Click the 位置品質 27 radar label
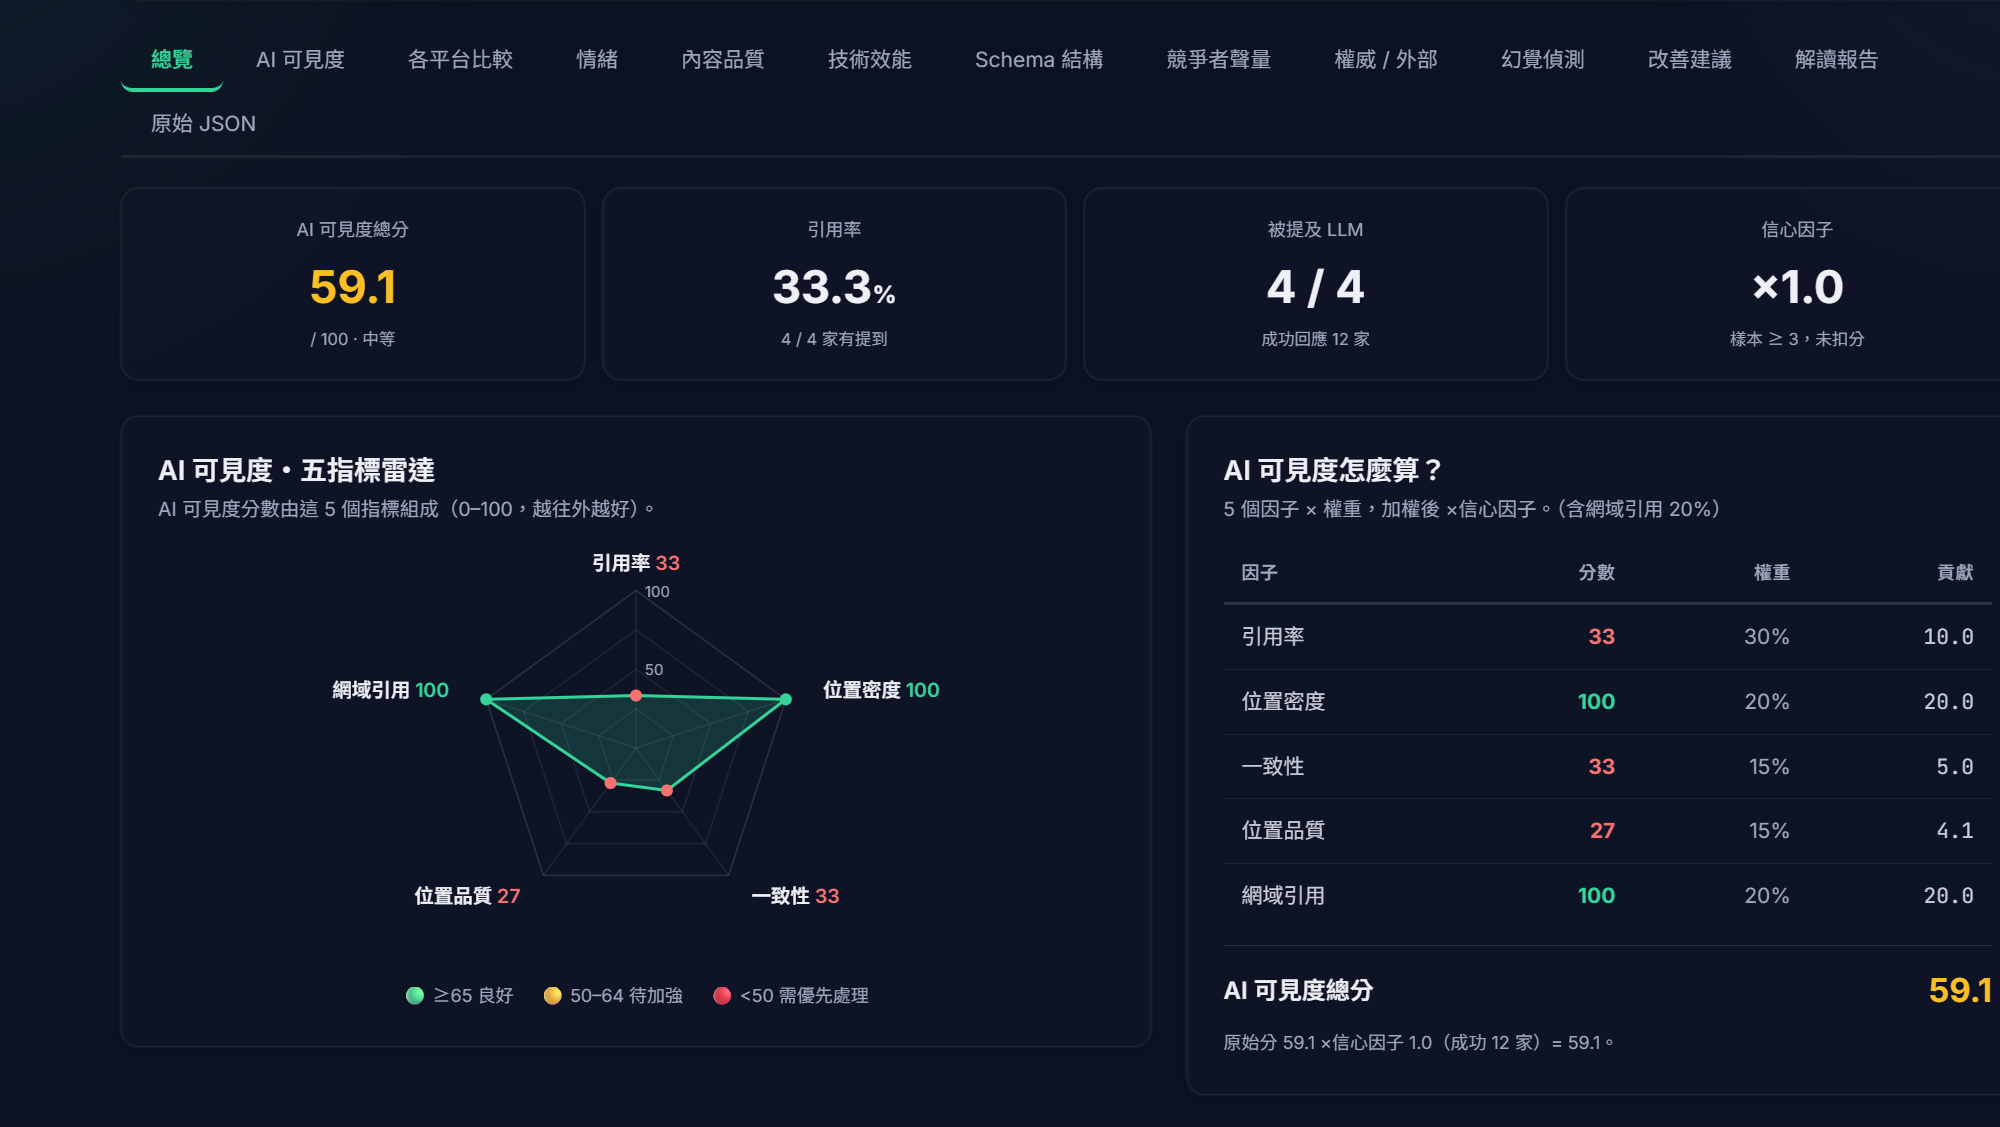 click(x=467, y=896)
